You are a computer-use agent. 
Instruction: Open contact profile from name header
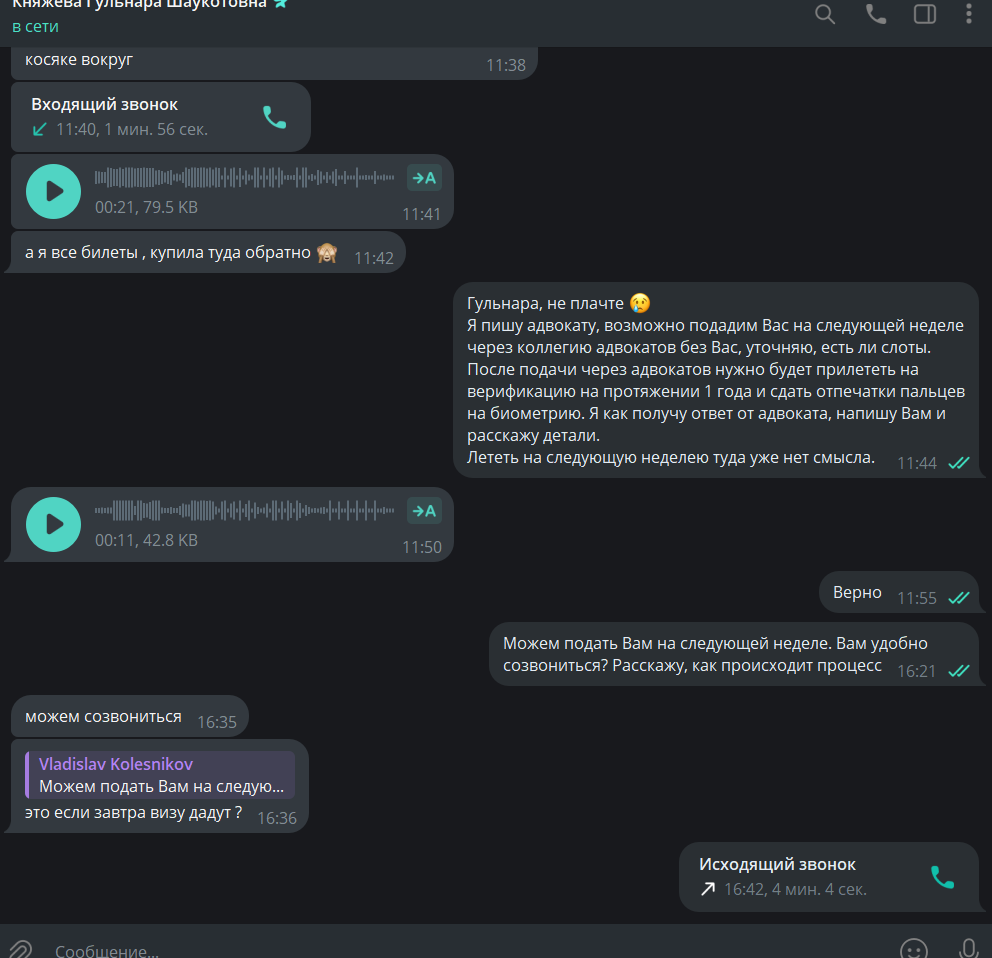pyautogui.click(x=140, y=4)
